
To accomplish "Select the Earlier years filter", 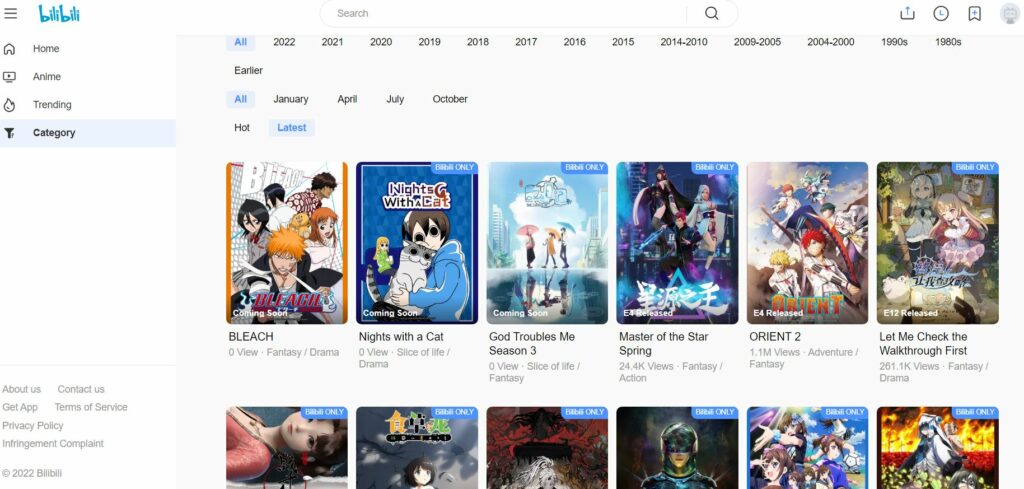I will click(x=248, y=71).
